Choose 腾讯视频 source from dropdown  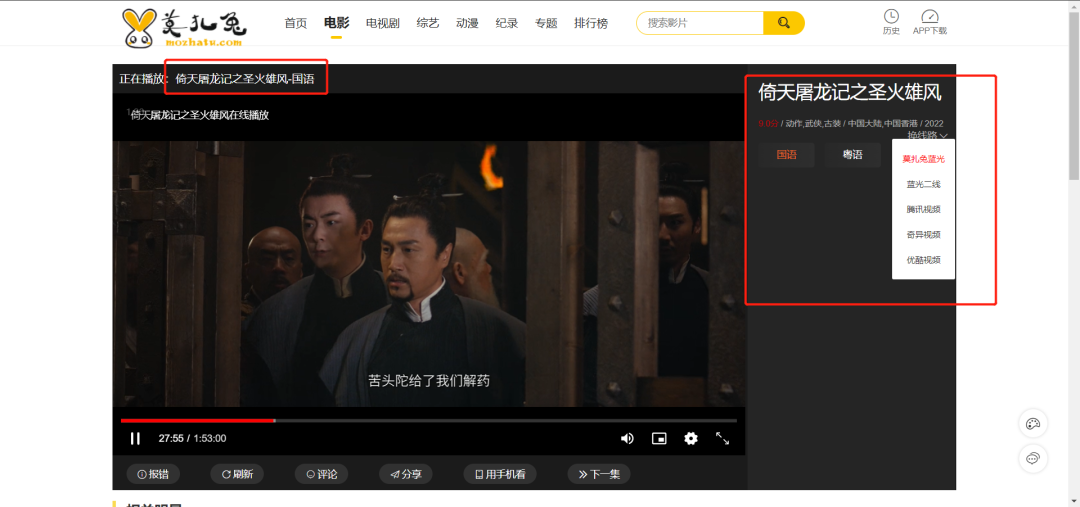click(x=924, y=209)
